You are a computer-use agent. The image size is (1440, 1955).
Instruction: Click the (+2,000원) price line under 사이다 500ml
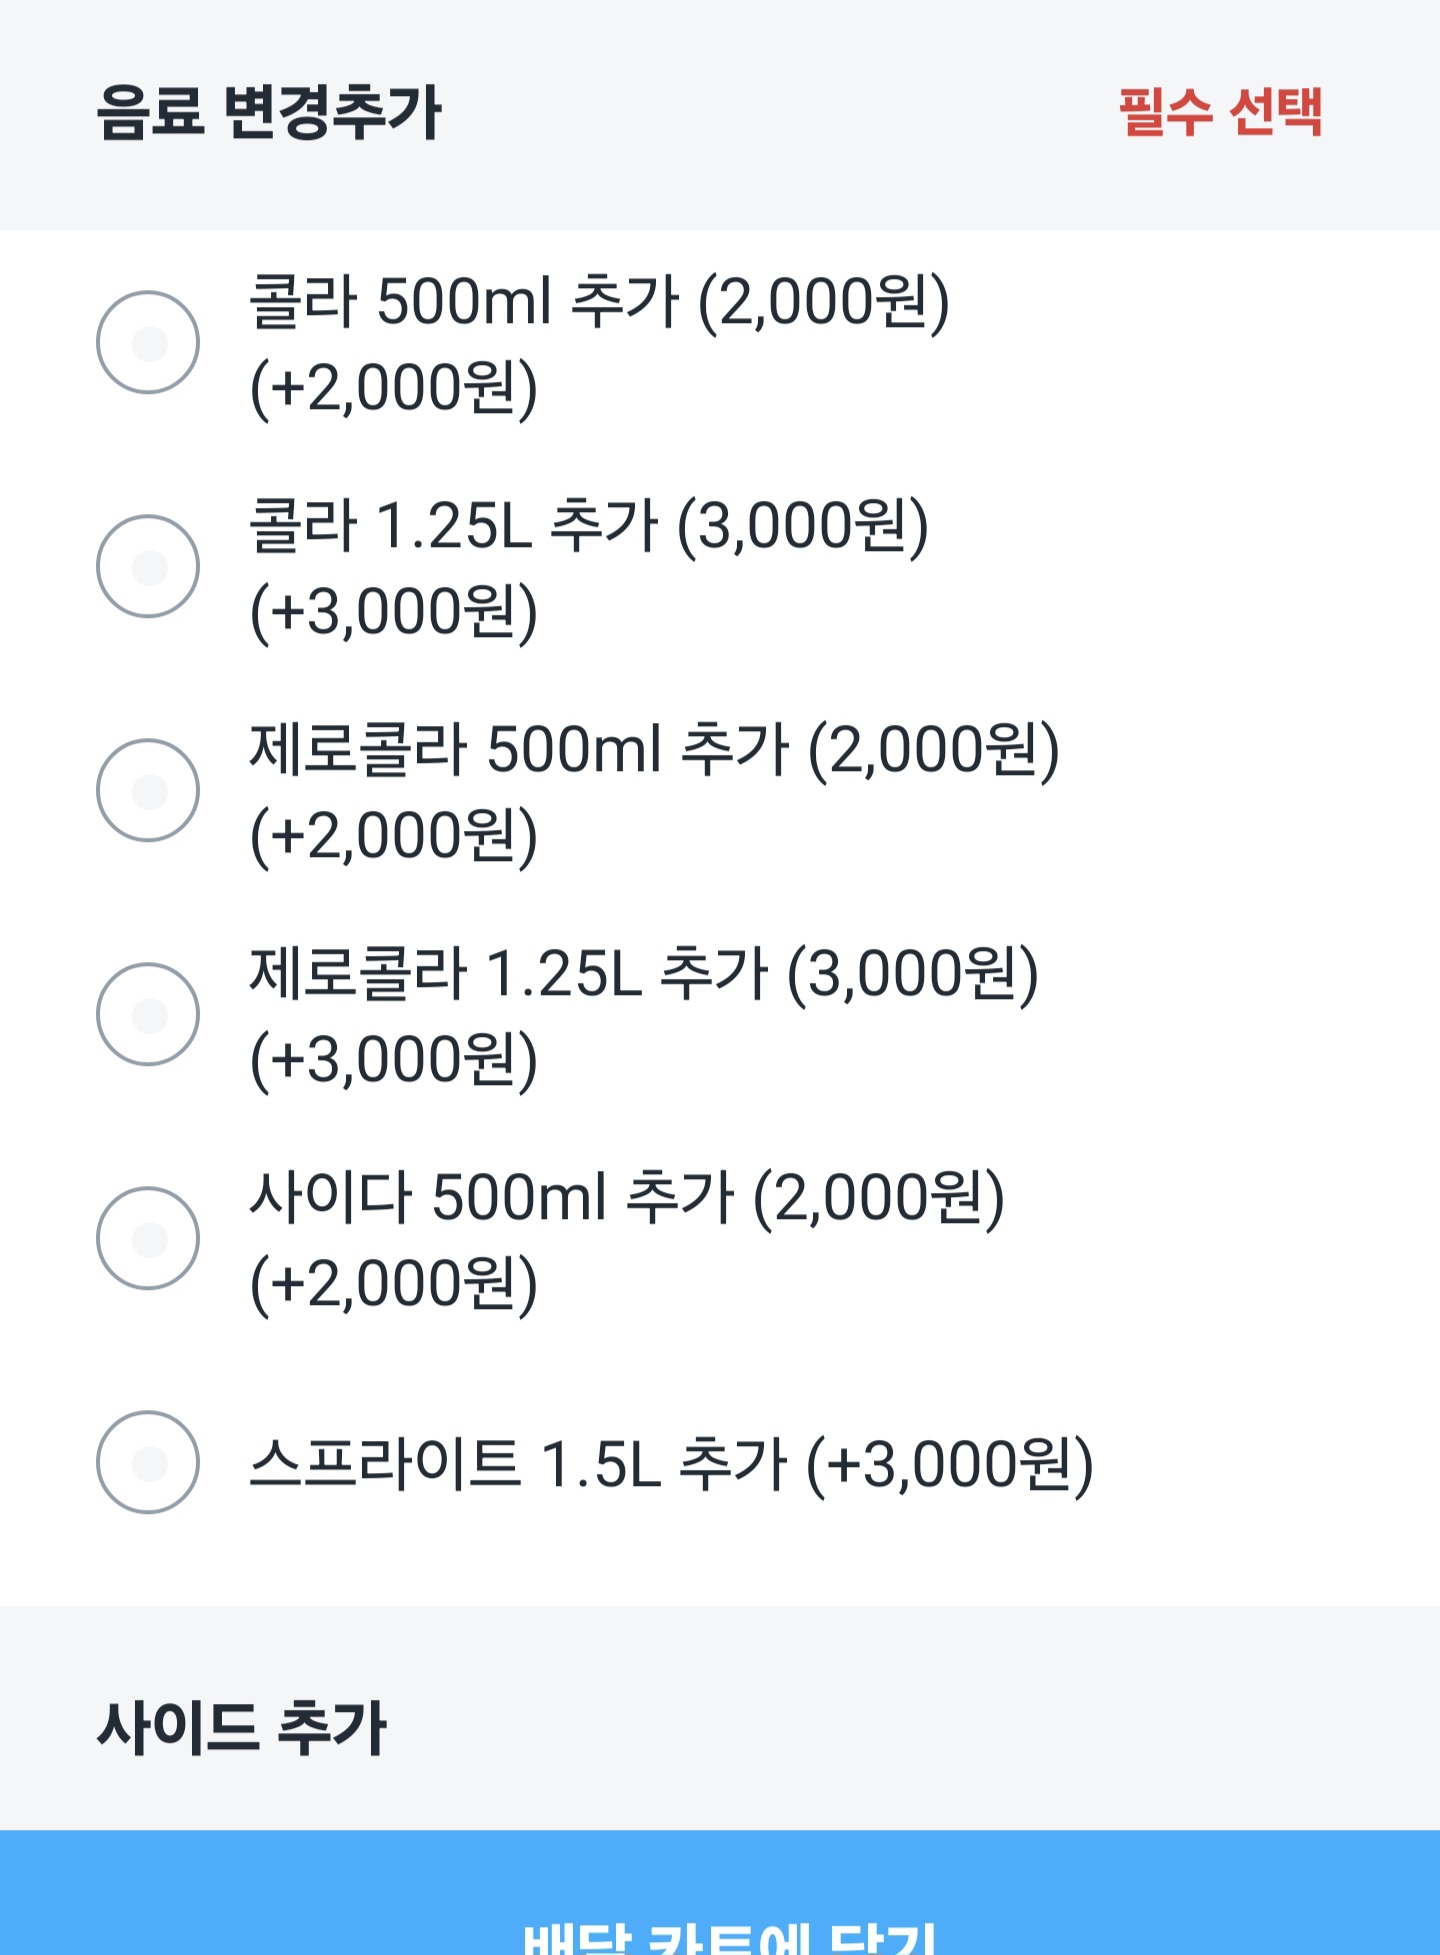(x=393, y=1284)
